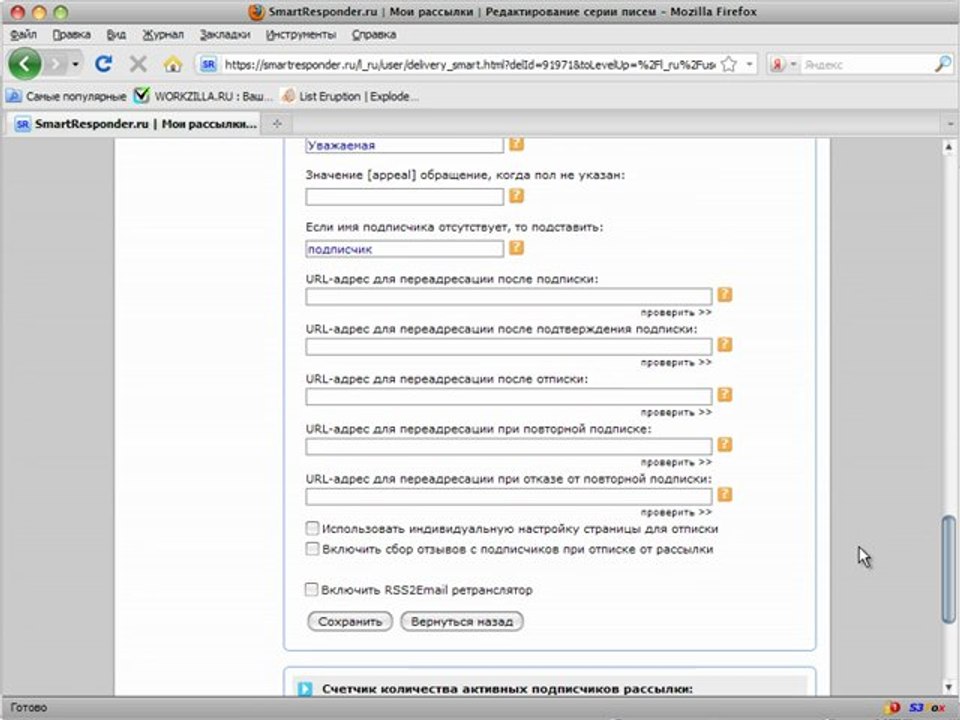
Task: Open the Самые популярные bookmarks folder
Action: [x=66, y=96]
